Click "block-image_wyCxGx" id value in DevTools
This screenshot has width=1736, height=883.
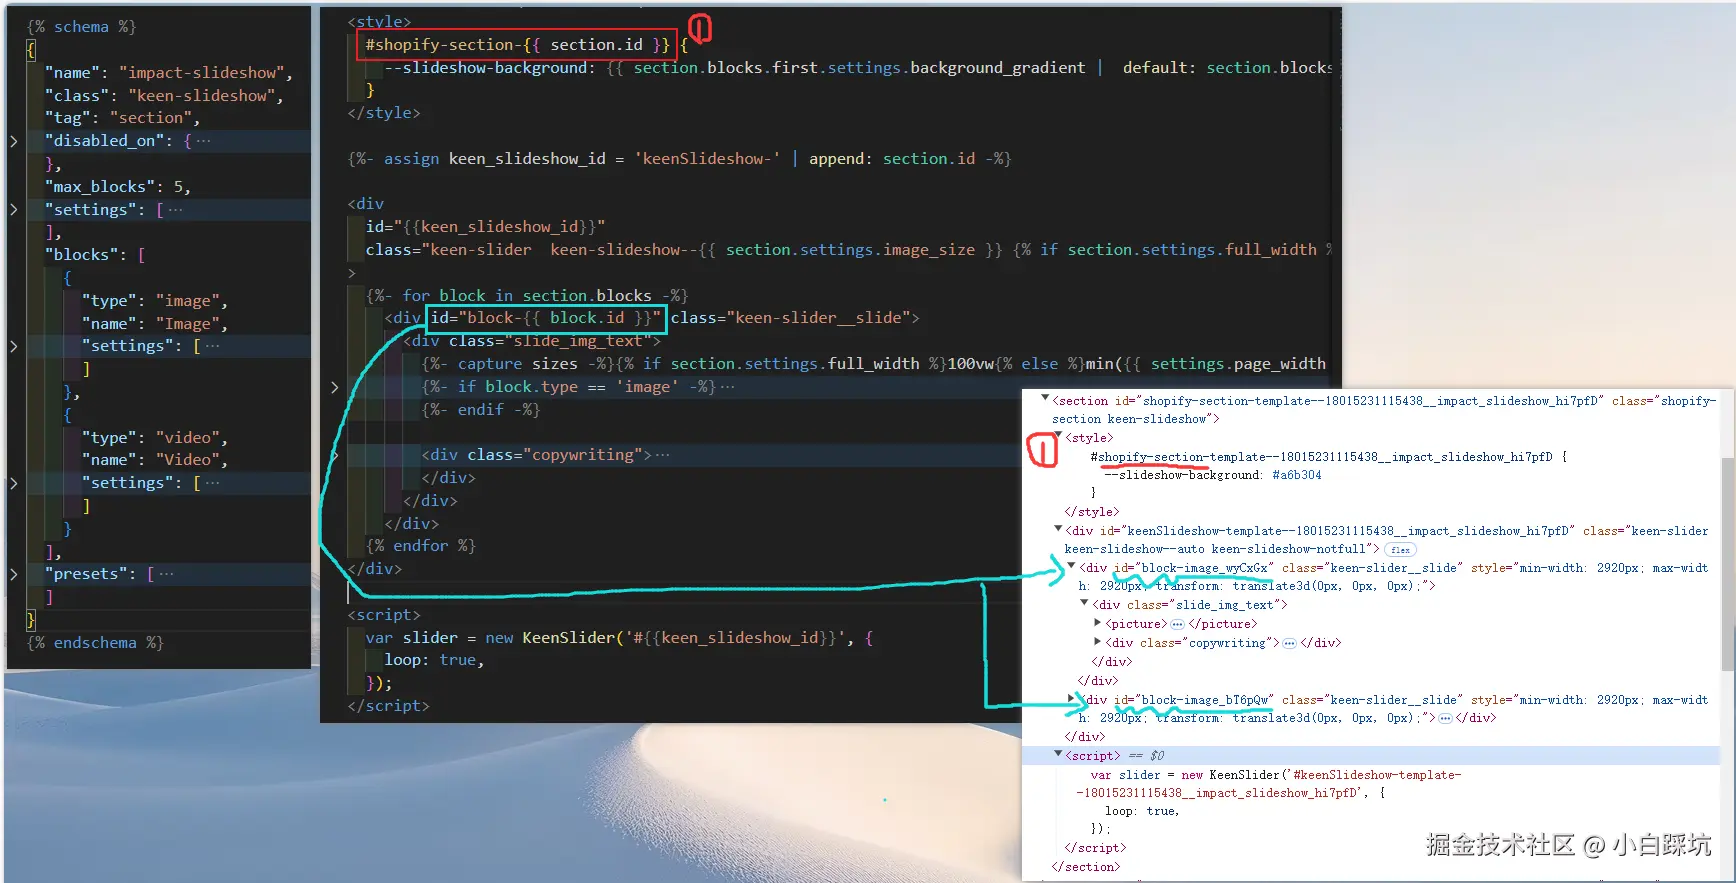click(1205, 568)
